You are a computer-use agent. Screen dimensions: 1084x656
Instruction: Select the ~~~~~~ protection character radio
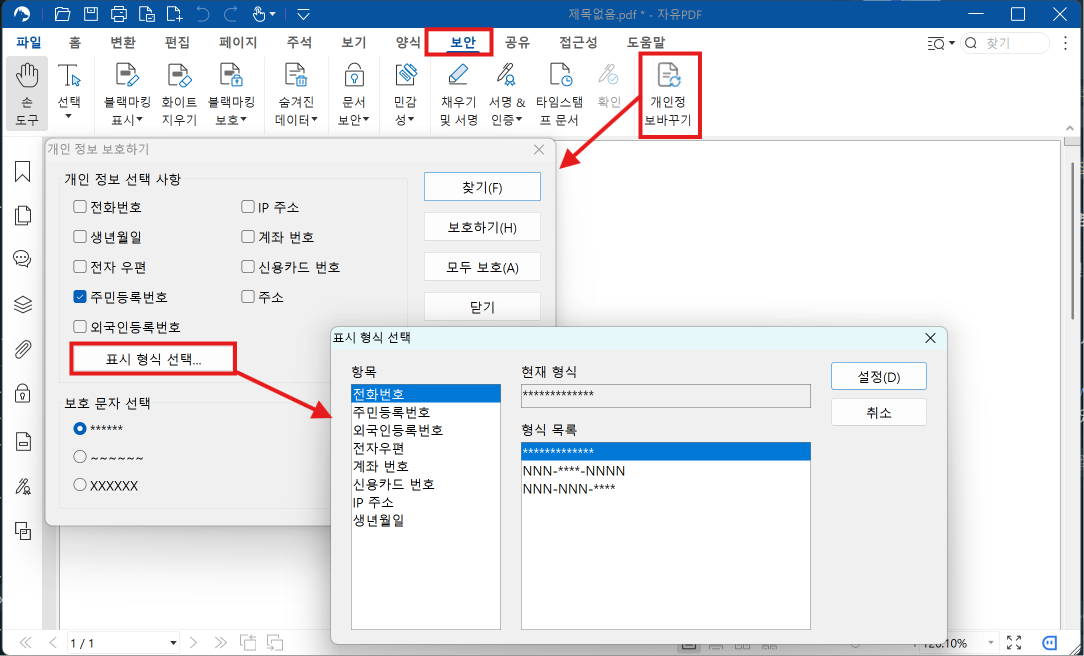tap(80, 457)
